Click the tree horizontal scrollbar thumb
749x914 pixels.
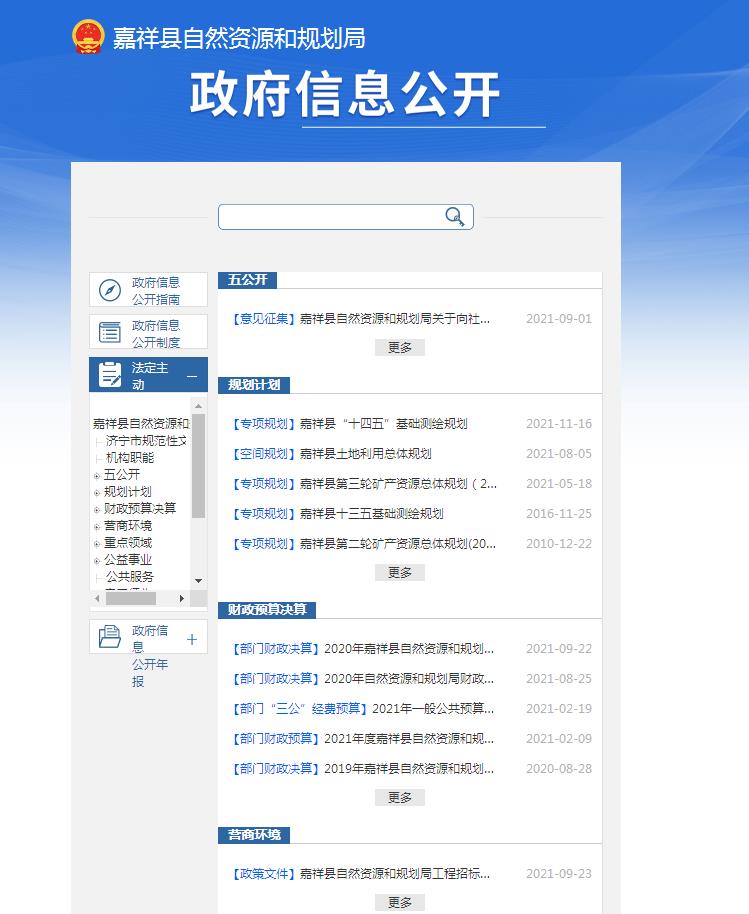[131, 599]
